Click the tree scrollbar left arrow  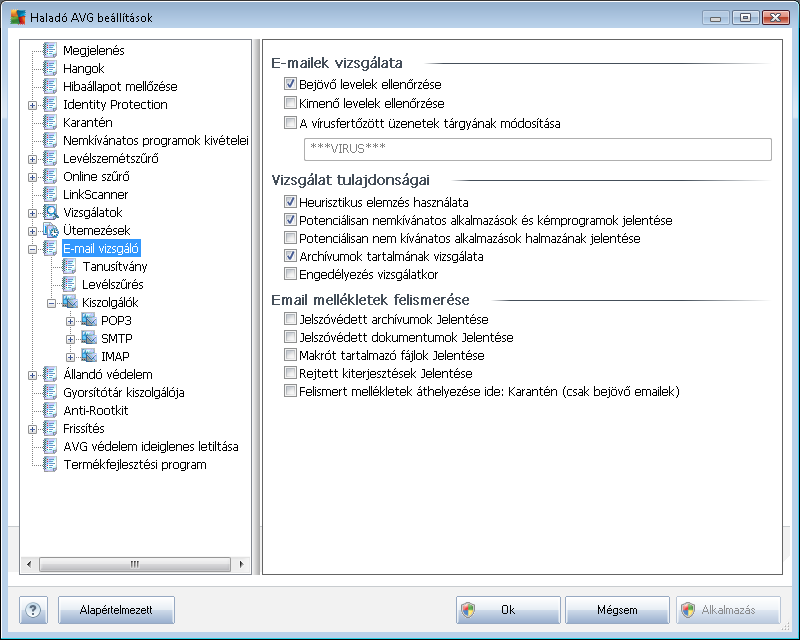click(x=29, y=564)
